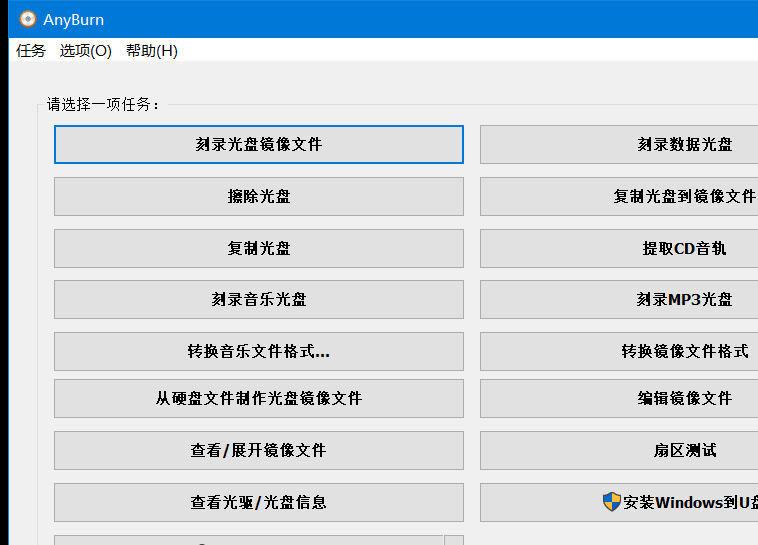
Task: Run the 扇区测试 task
Action: pos(619,451)
